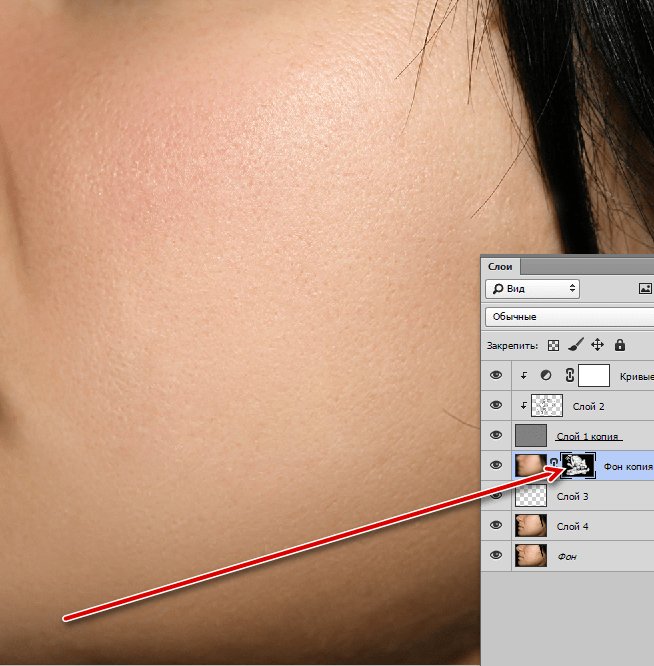Click white mask thumbnail on Кривые layer
This screenshot has width=654, height=666.
point(594,376)
